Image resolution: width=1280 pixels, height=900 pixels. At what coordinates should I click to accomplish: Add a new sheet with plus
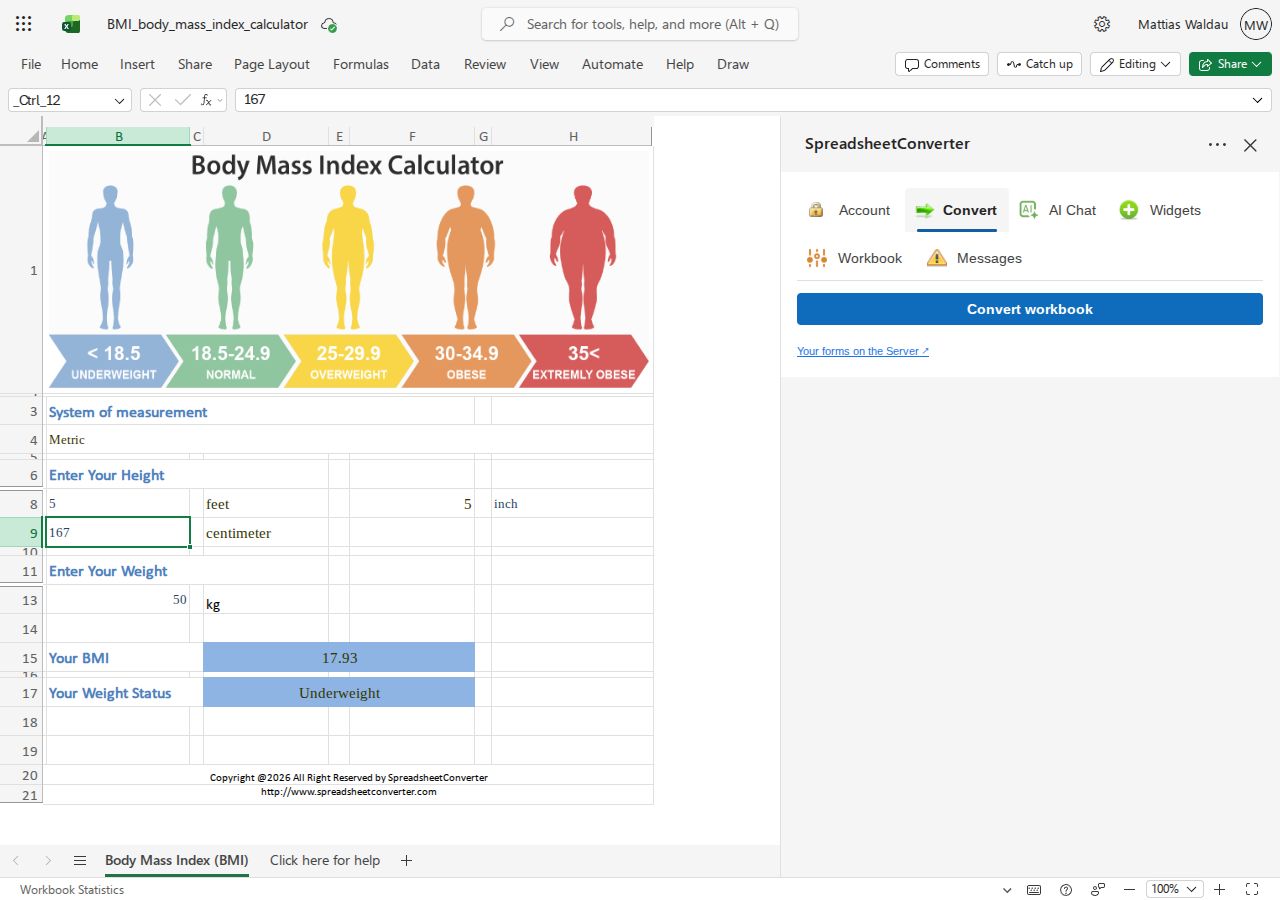pyautogui.click(x=406, y=860)
